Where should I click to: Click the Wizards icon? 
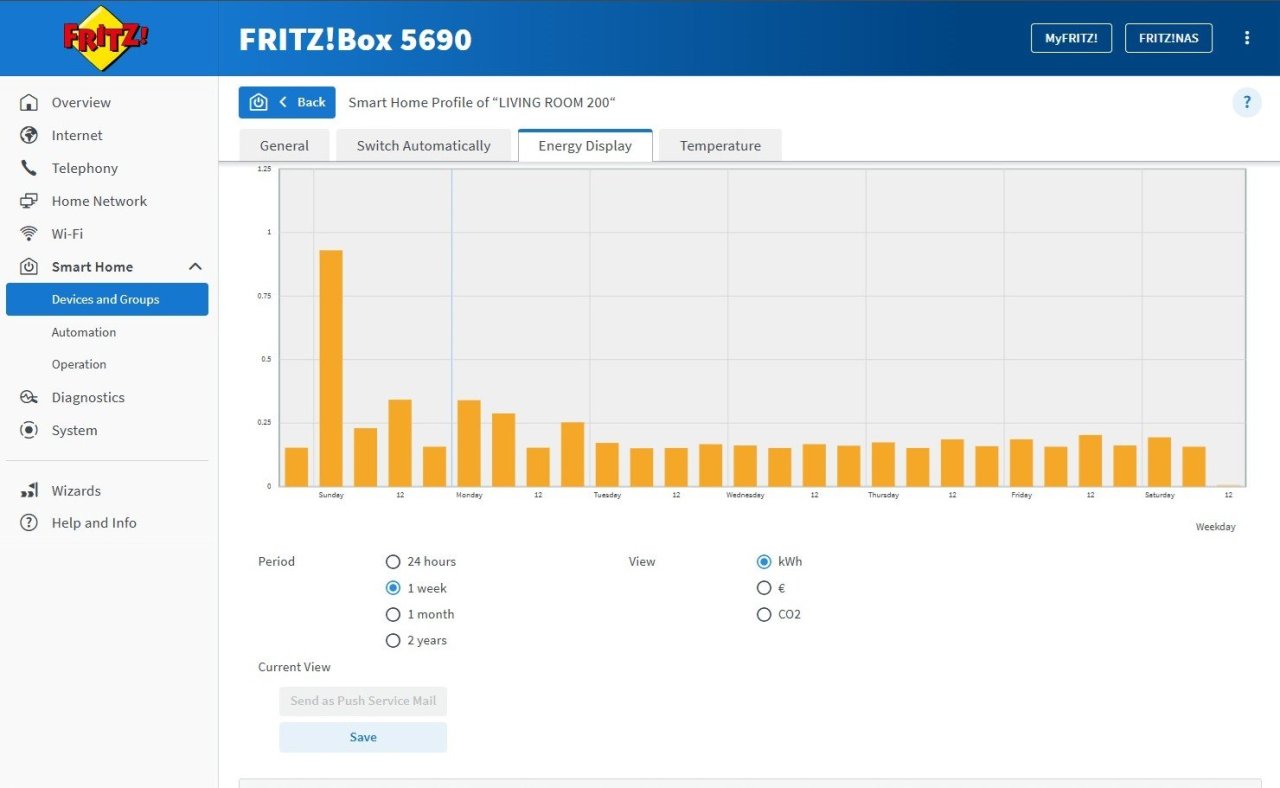coord(29,491)
